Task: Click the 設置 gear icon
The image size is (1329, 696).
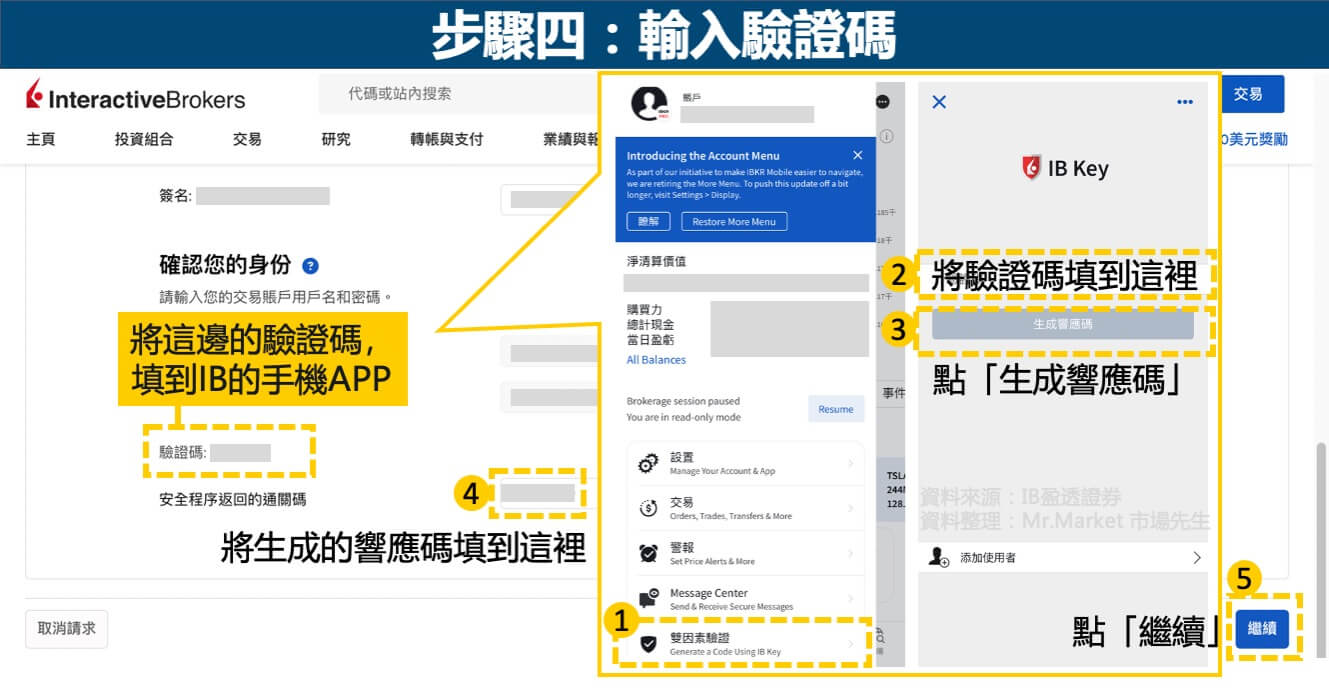Action: [648, 464]
